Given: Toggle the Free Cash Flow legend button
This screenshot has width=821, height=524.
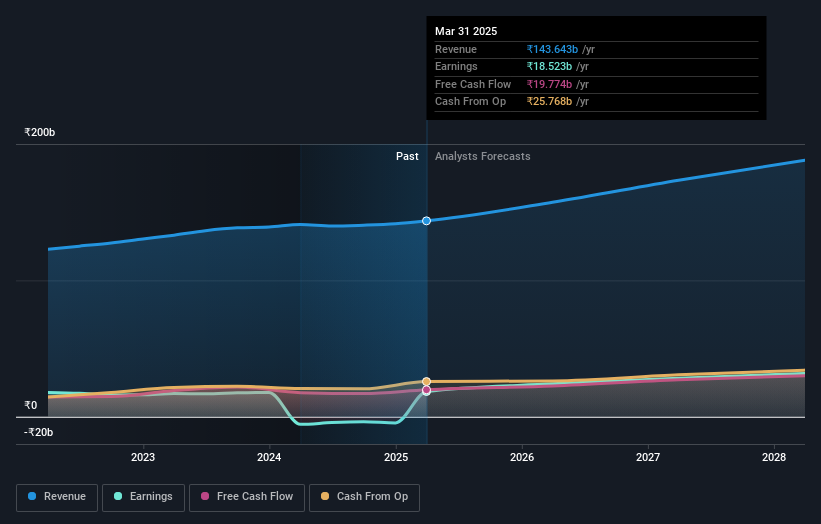Looking at the screenshot, I should tap(247, 497).
